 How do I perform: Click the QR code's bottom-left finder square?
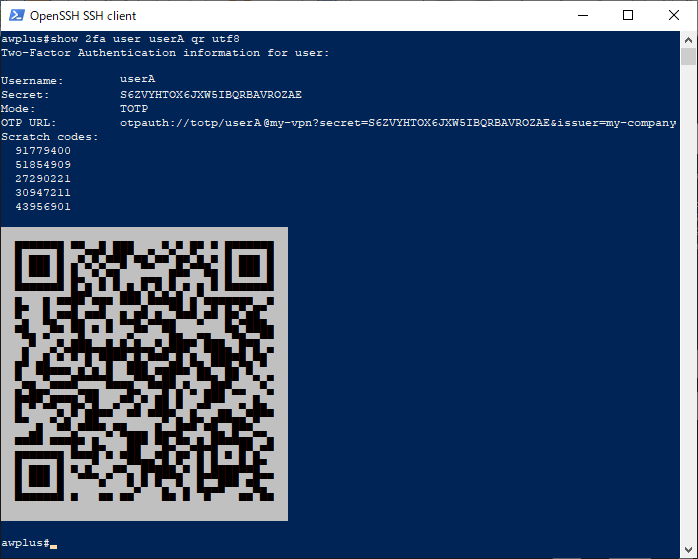pos(40,478)
